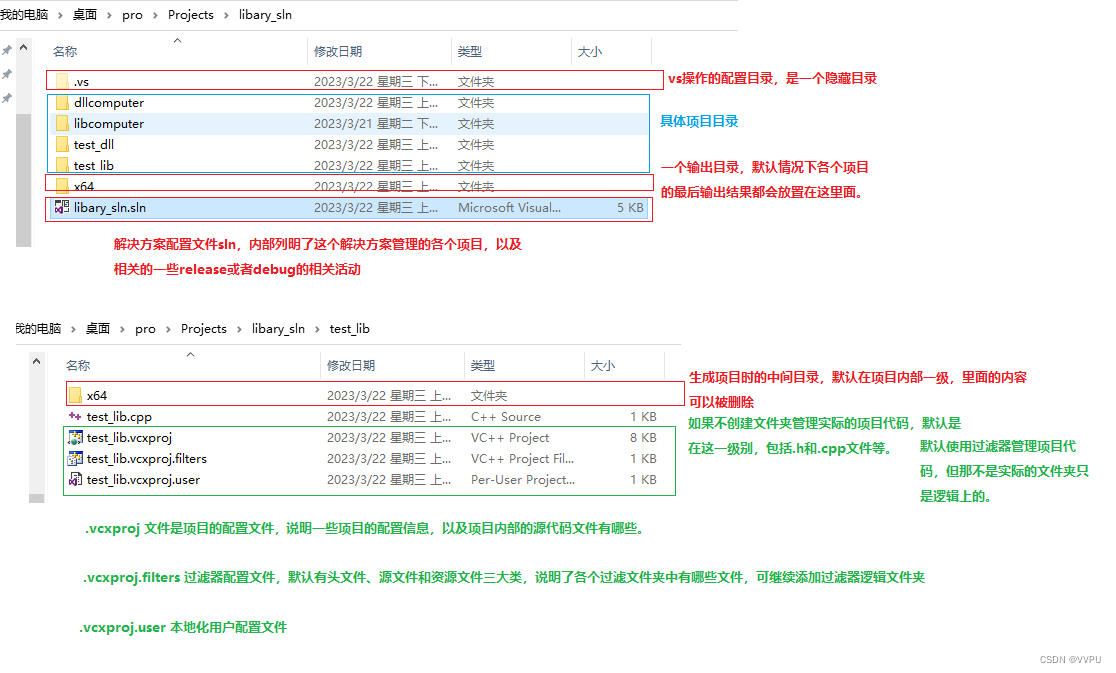Open the .vs folder icon

62,81
